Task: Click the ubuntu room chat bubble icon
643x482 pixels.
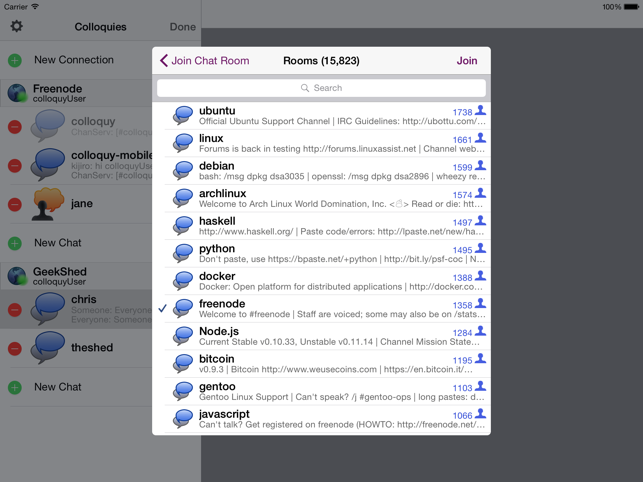Action: pyautogui.click(x=183, y=115)
